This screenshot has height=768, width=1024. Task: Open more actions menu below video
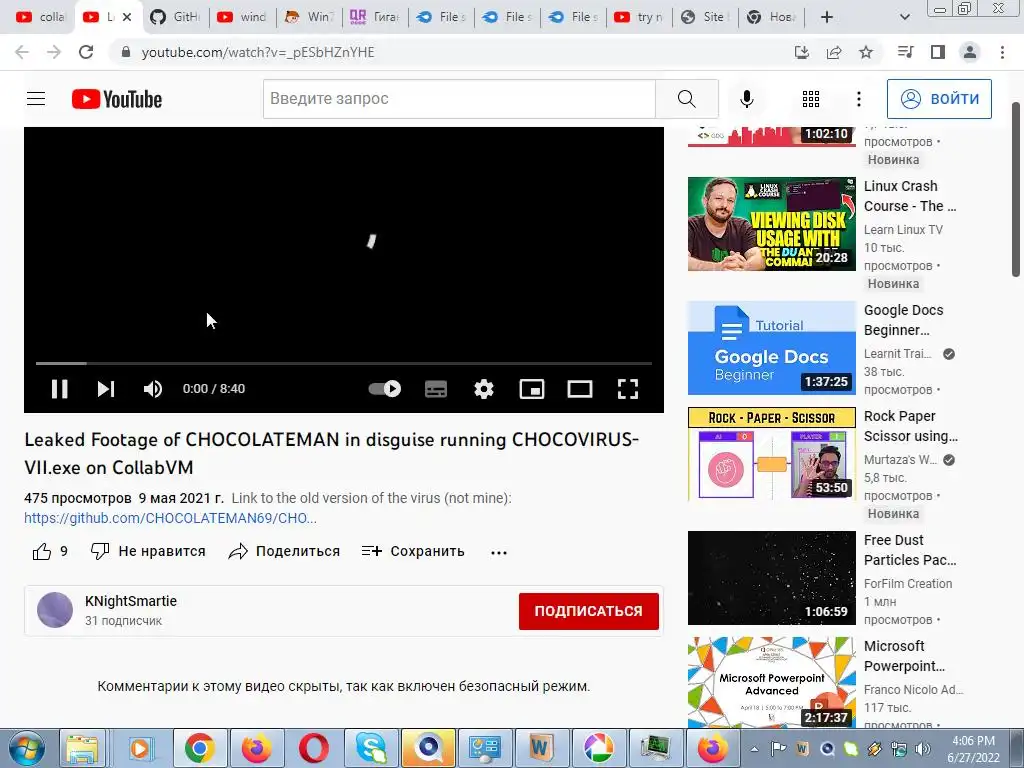pos(498,552)
